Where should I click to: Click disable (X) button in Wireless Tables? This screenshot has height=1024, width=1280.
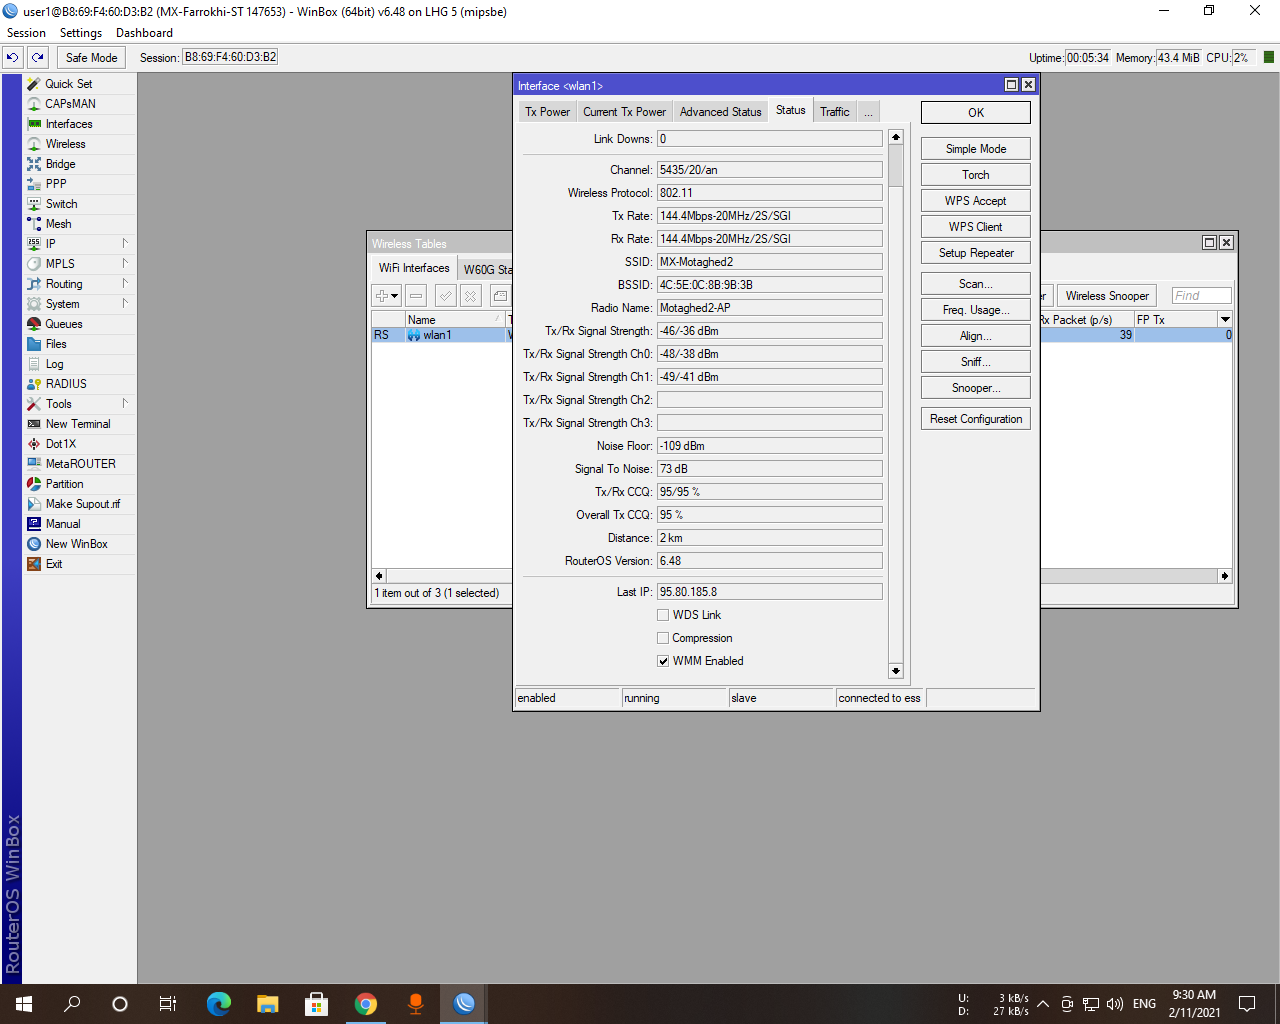coord(471,296)
